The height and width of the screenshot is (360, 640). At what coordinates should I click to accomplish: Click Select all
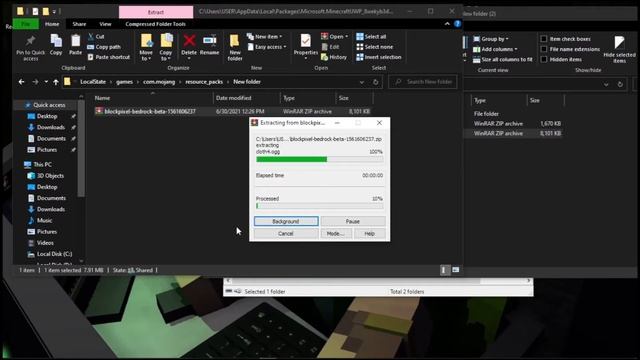coord(371,37)
